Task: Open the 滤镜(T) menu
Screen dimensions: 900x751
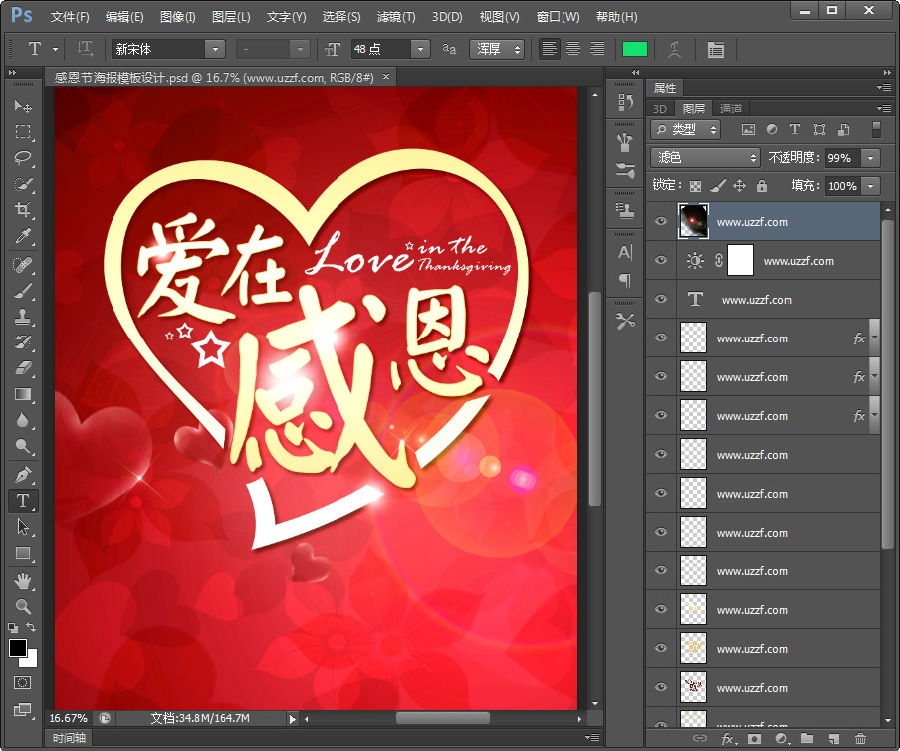Action: 395,17
